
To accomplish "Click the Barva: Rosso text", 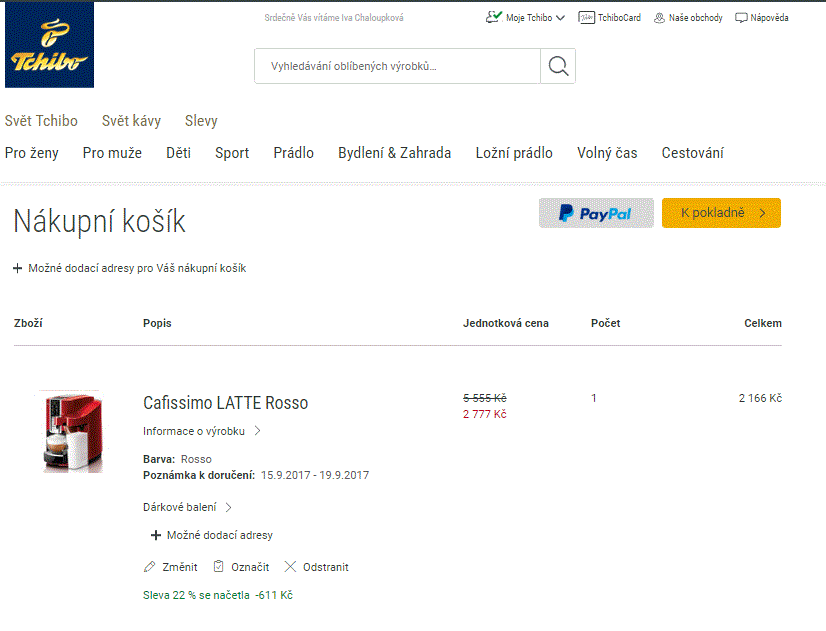I will (178, 459).
